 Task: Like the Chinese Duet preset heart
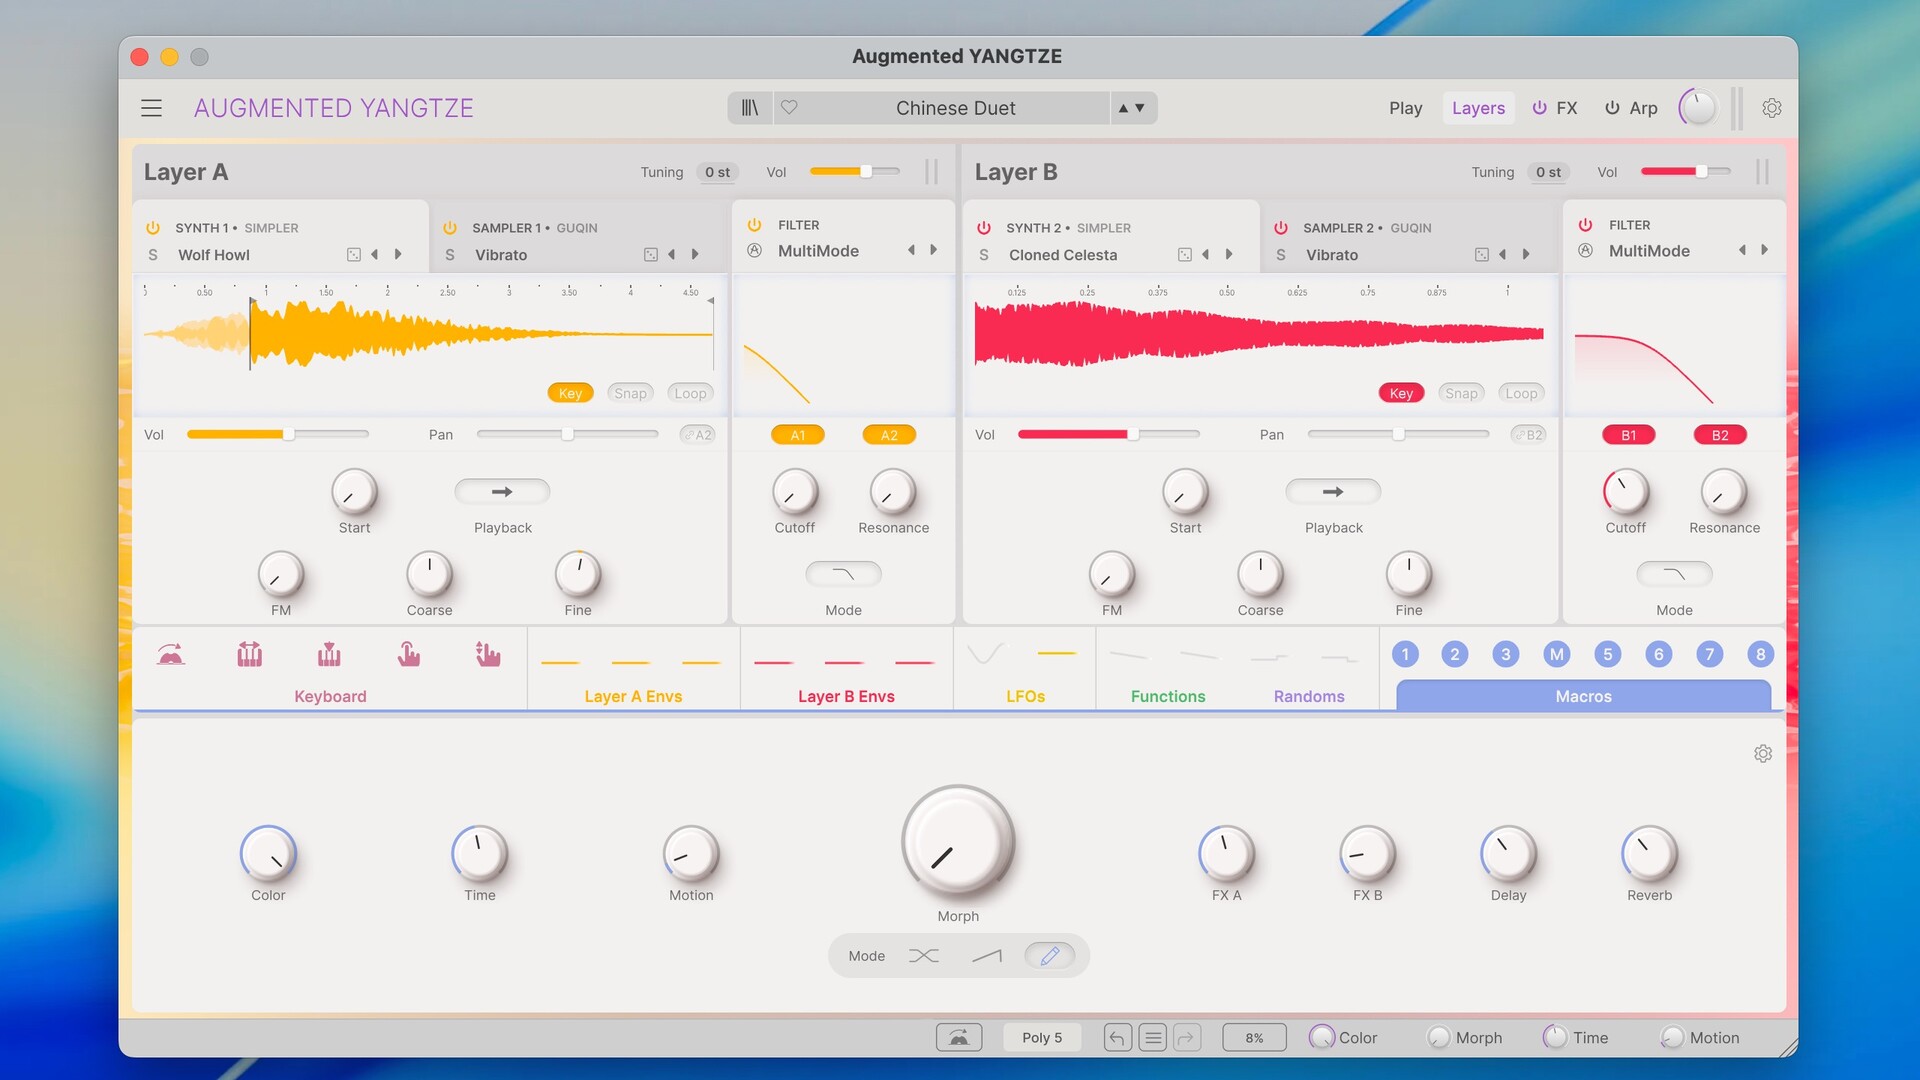pyautogui.click(x=789, y=107)
